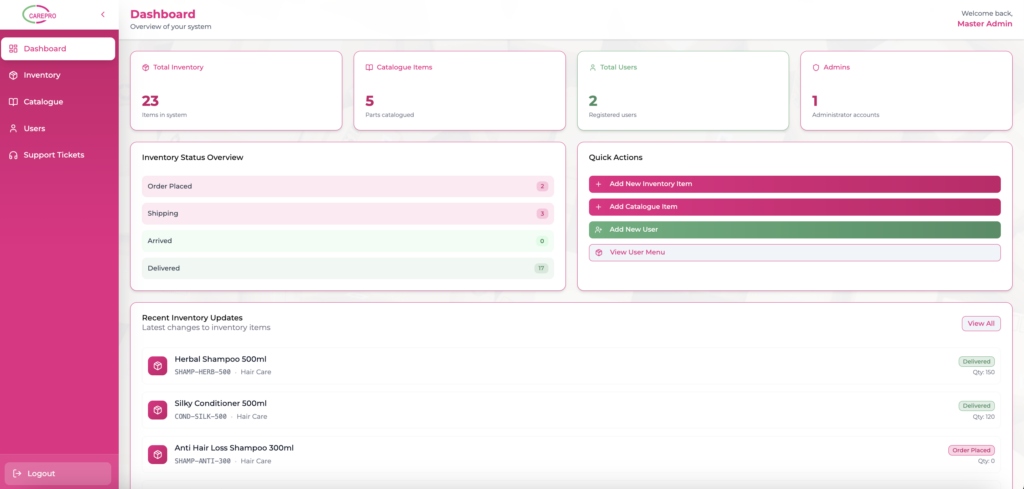Click the Admins shield icon
Image resolution: width=1024 pixels, height=489 pixels.
click(816, 67)
